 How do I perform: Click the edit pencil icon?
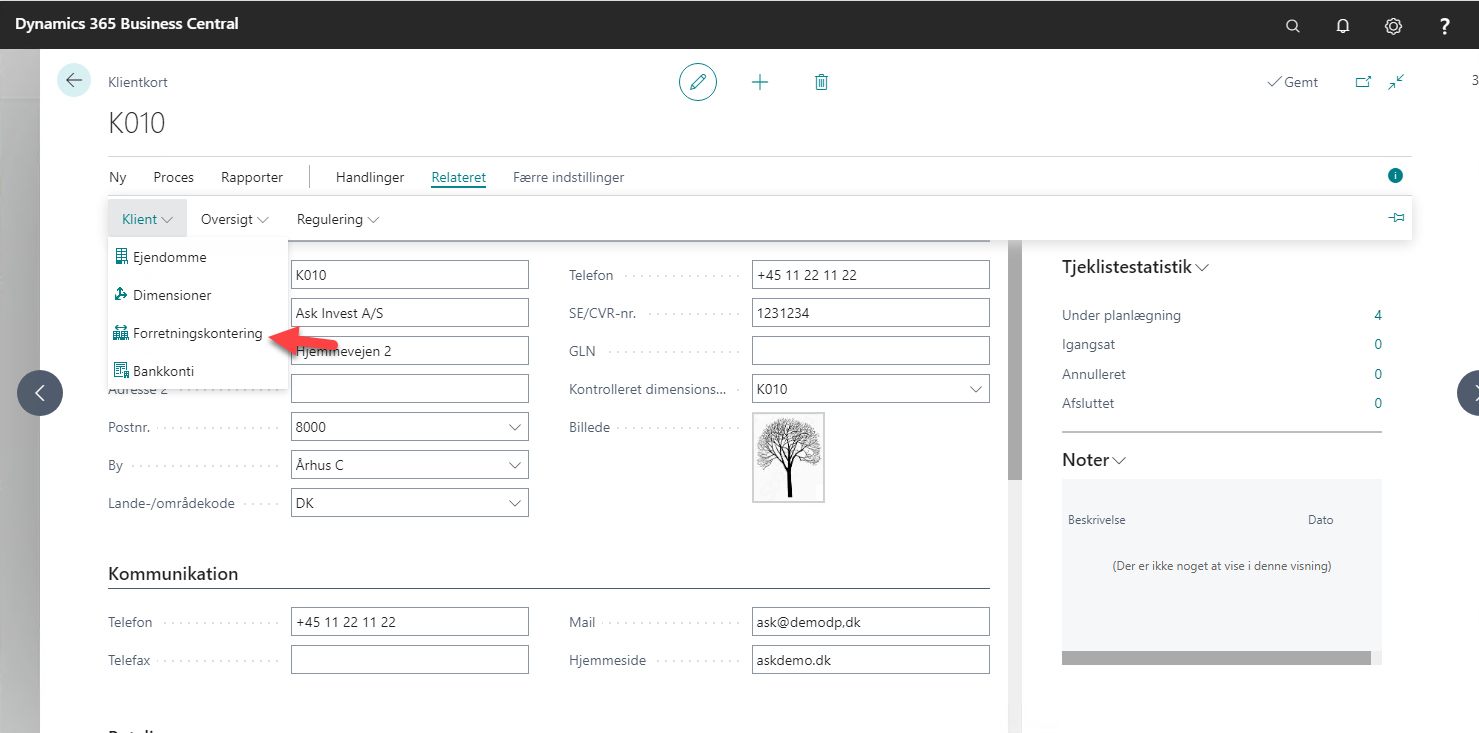point(698,82)
